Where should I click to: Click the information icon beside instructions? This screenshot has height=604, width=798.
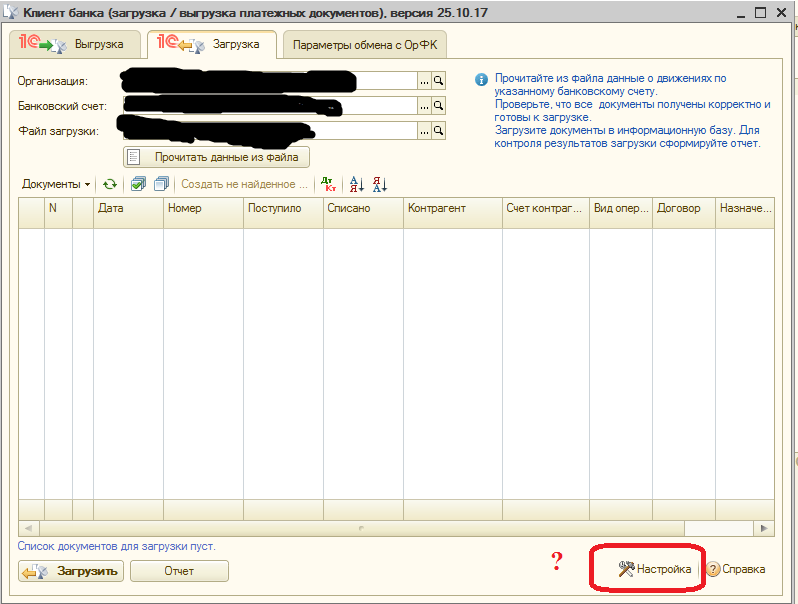click(x=481, y=80)
